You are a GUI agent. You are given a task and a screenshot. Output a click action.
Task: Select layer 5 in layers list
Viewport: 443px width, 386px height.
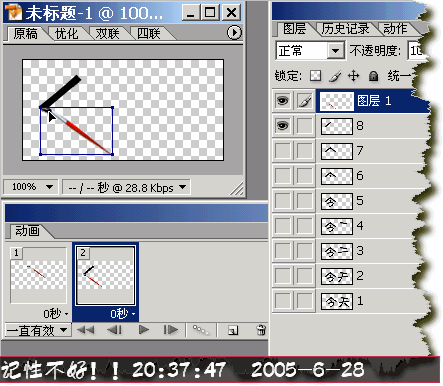point(349,201)
